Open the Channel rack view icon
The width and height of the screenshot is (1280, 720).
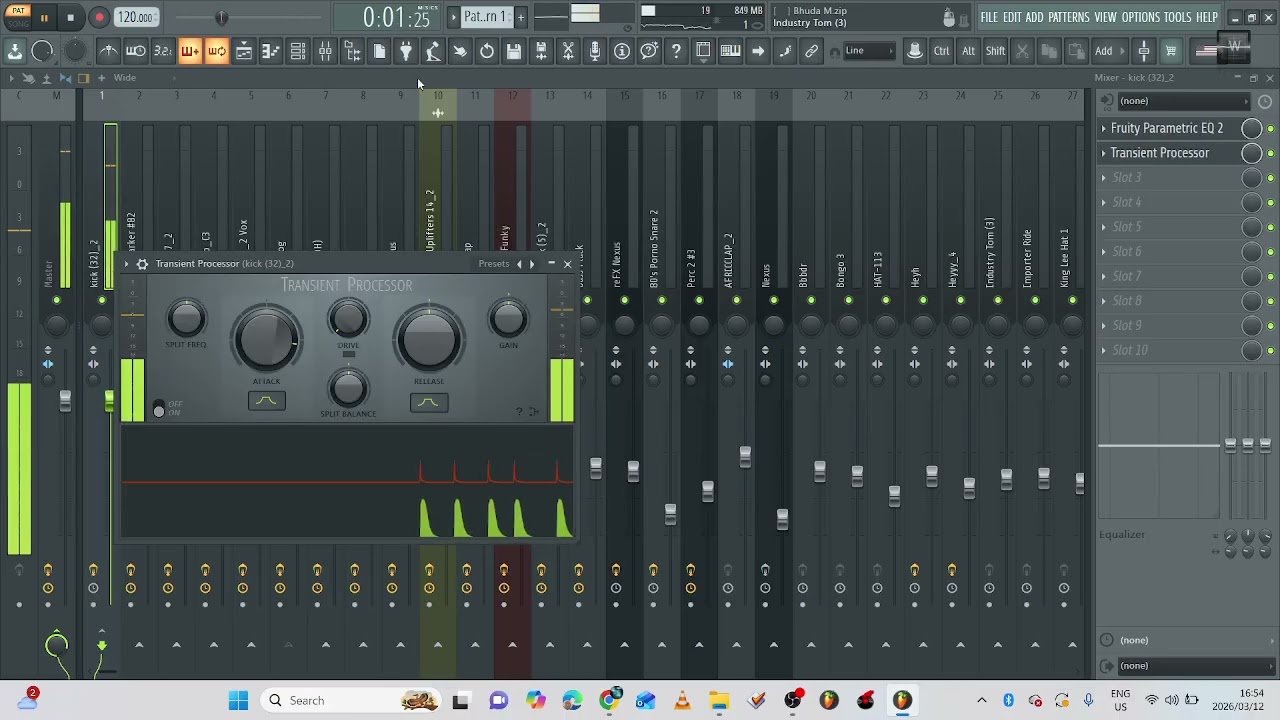point(298,51)
